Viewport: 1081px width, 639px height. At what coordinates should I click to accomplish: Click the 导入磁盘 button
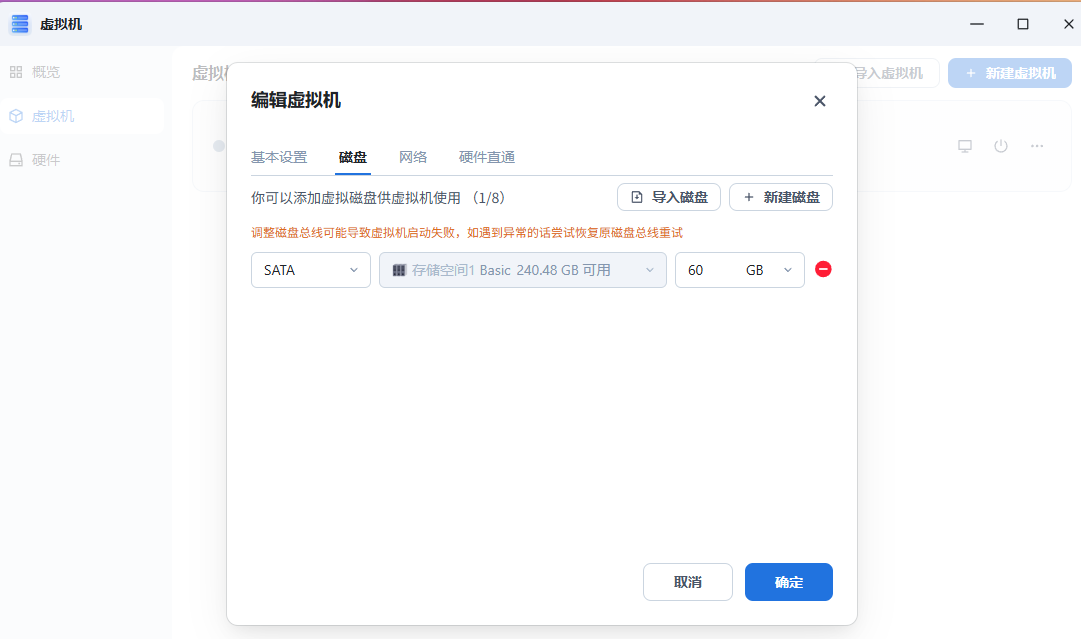click(x=668, y=197)
